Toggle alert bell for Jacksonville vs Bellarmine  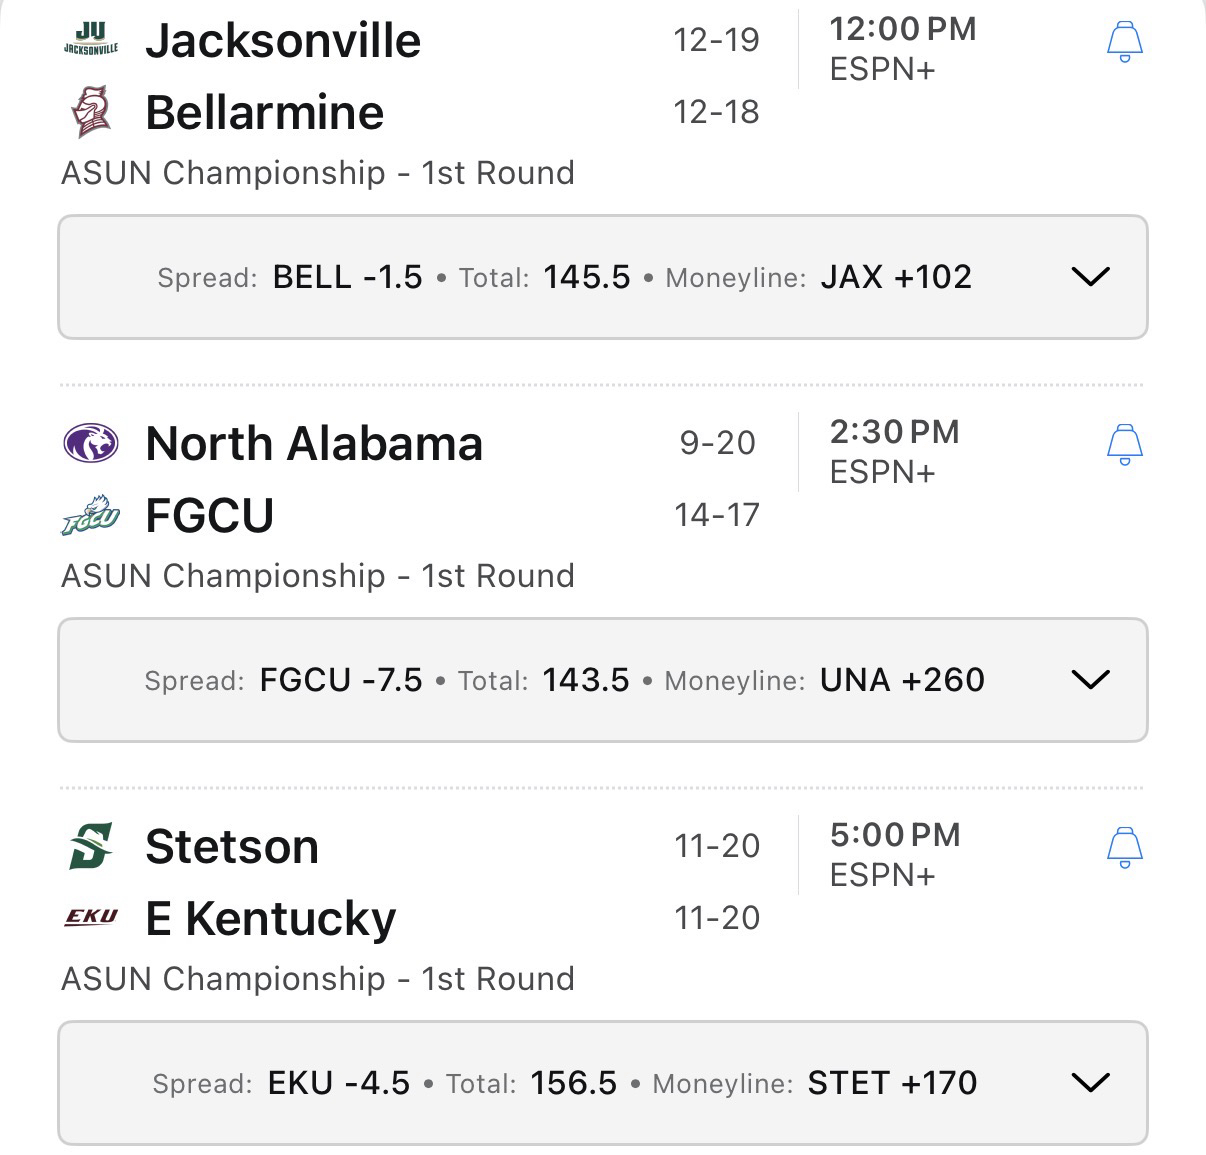click(x=1124, y=42)
